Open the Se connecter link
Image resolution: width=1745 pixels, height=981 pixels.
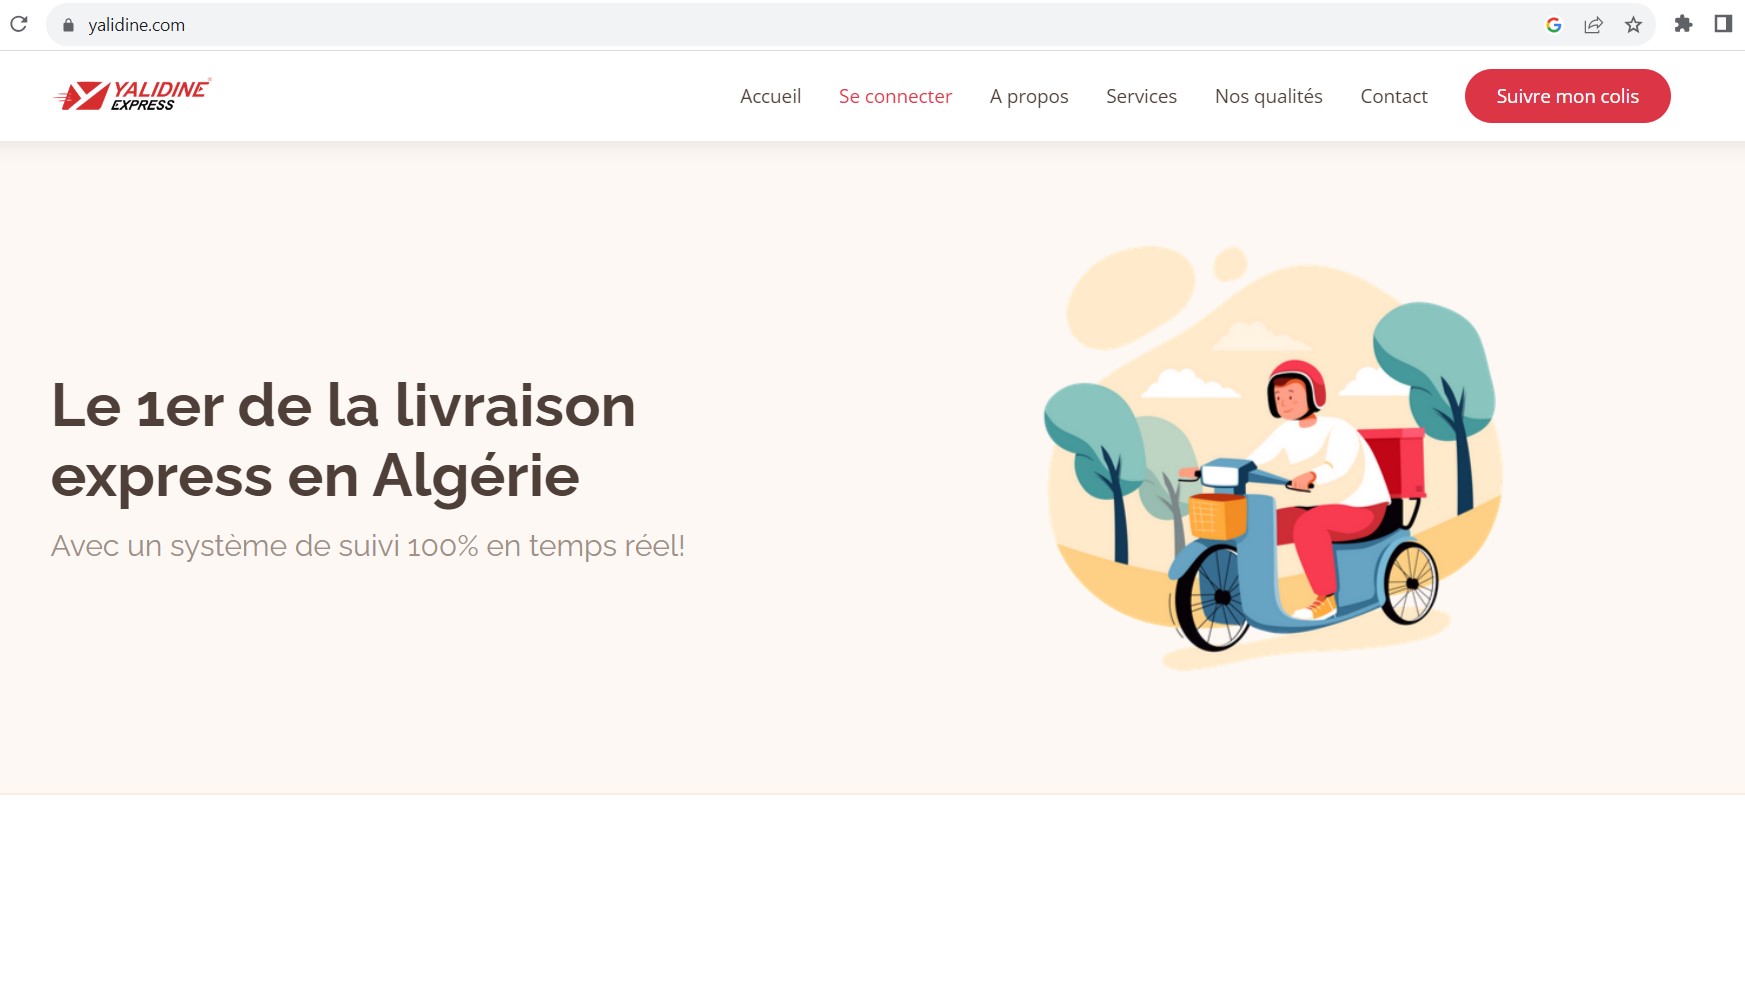coord(895,96)
